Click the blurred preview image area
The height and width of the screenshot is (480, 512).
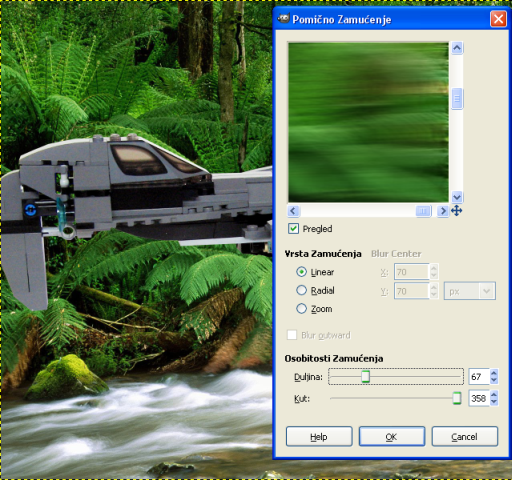point(368,122)
